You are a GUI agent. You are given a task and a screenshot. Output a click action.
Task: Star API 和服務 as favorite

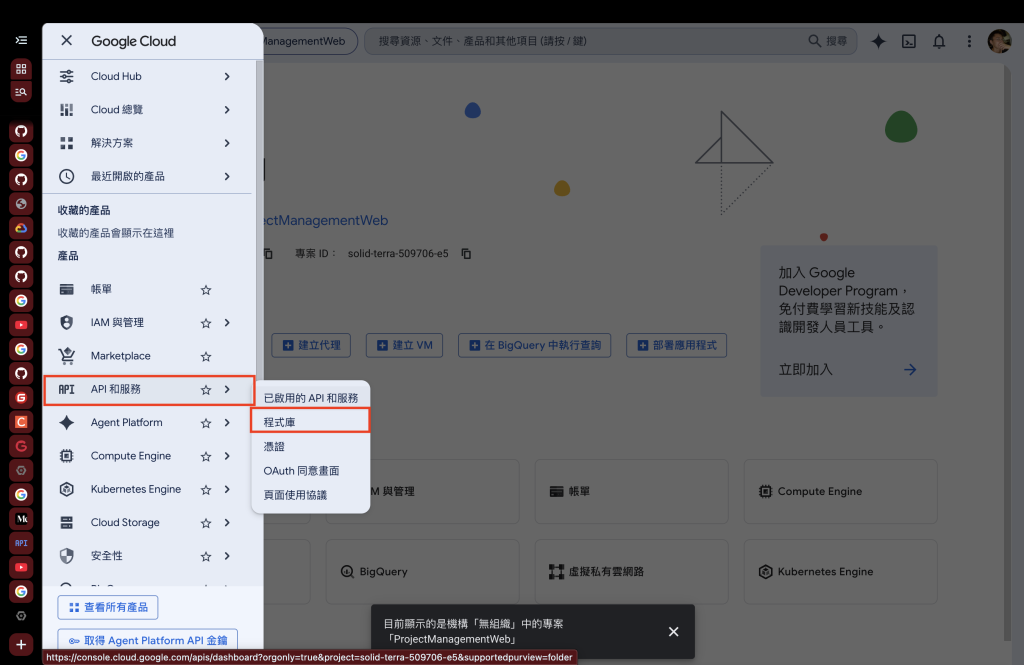point(206,390)
